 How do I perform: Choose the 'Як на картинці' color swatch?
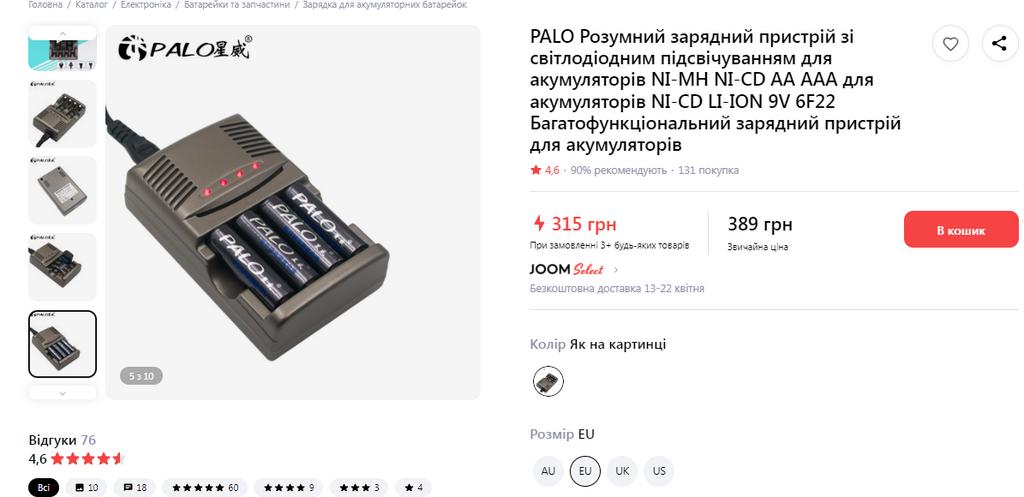pos(547,381)
